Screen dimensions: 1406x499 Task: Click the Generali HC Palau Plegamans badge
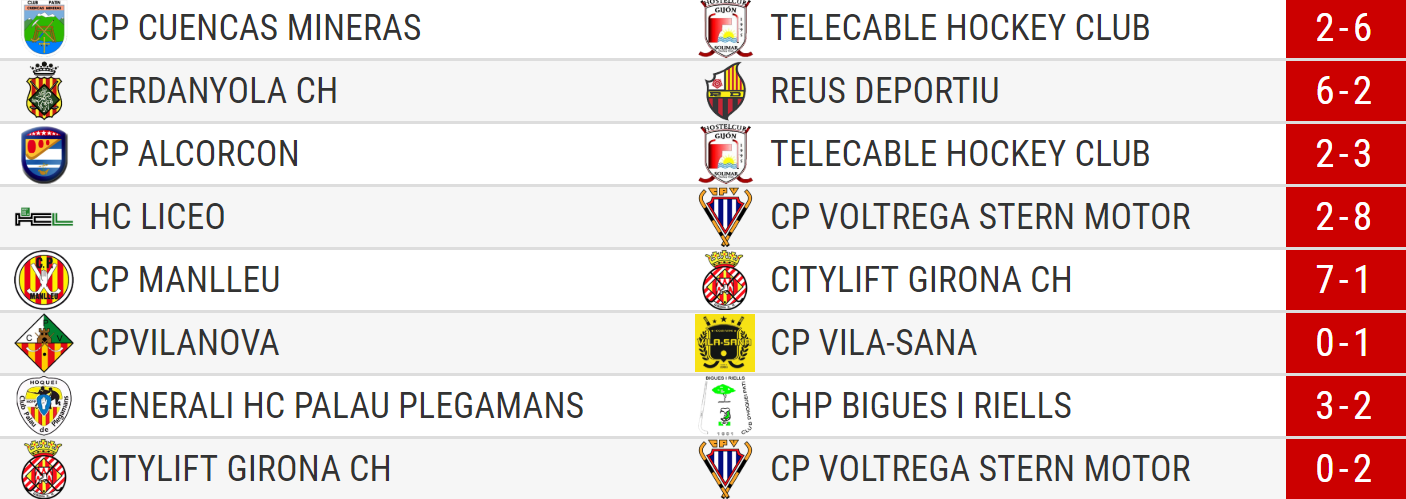coord(44,406)
